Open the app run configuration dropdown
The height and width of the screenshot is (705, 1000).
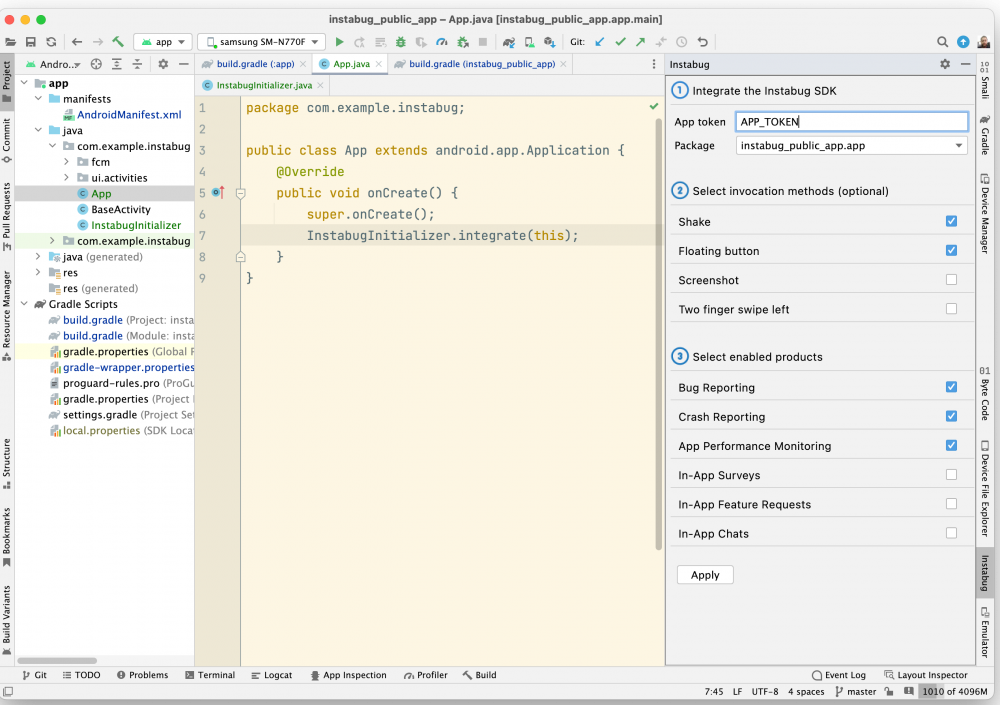pos(163,42)
